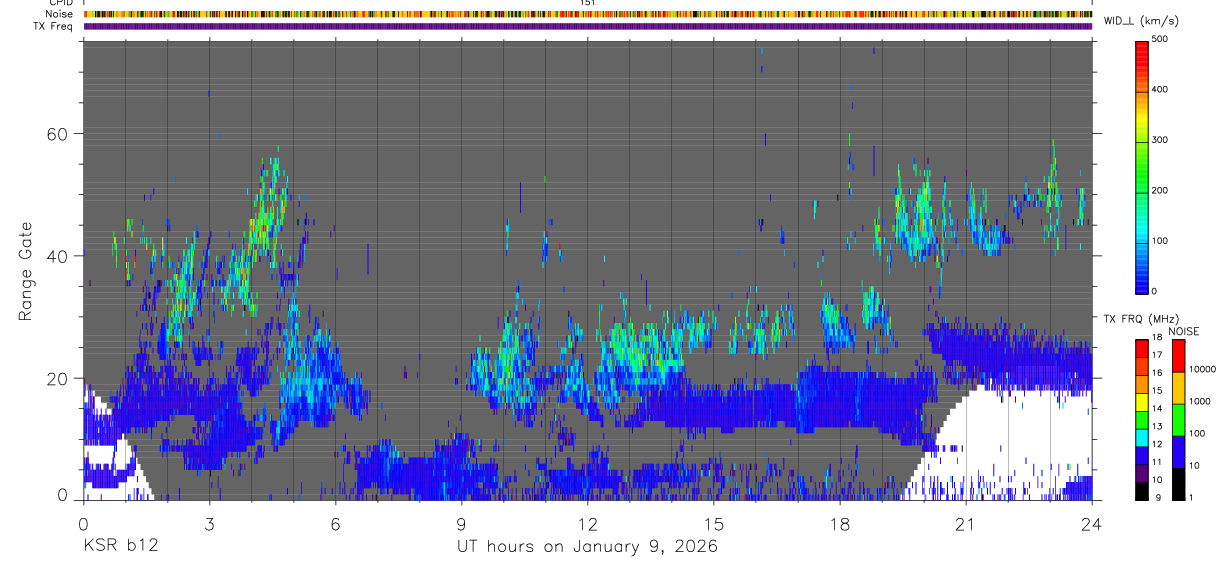
Task: Click the '21' UT hour axis tick
Action: [966, 522]
